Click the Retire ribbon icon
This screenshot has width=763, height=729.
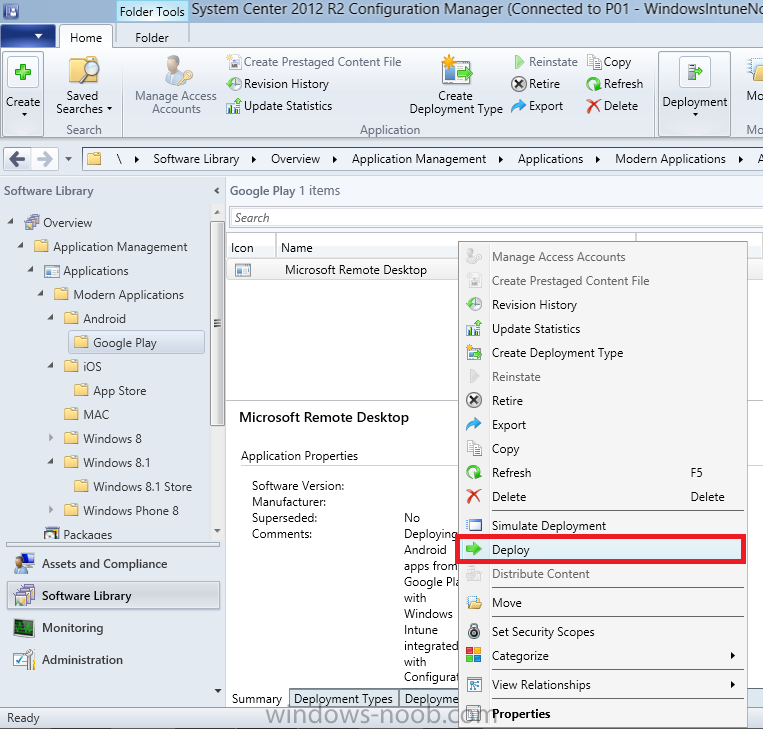519,84
